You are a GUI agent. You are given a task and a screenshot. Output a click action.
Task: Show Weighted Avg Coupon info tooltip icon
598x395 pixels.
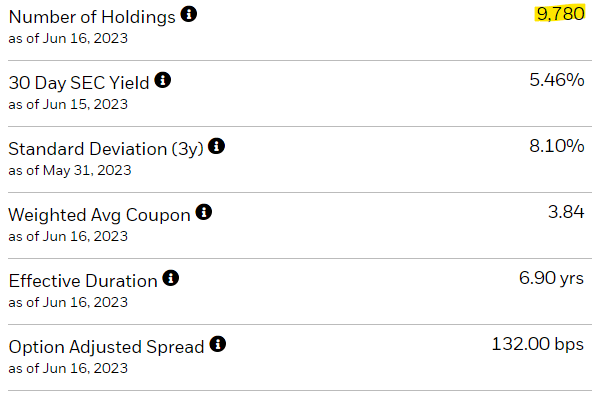pyautogui.click(x=204, y=212)
